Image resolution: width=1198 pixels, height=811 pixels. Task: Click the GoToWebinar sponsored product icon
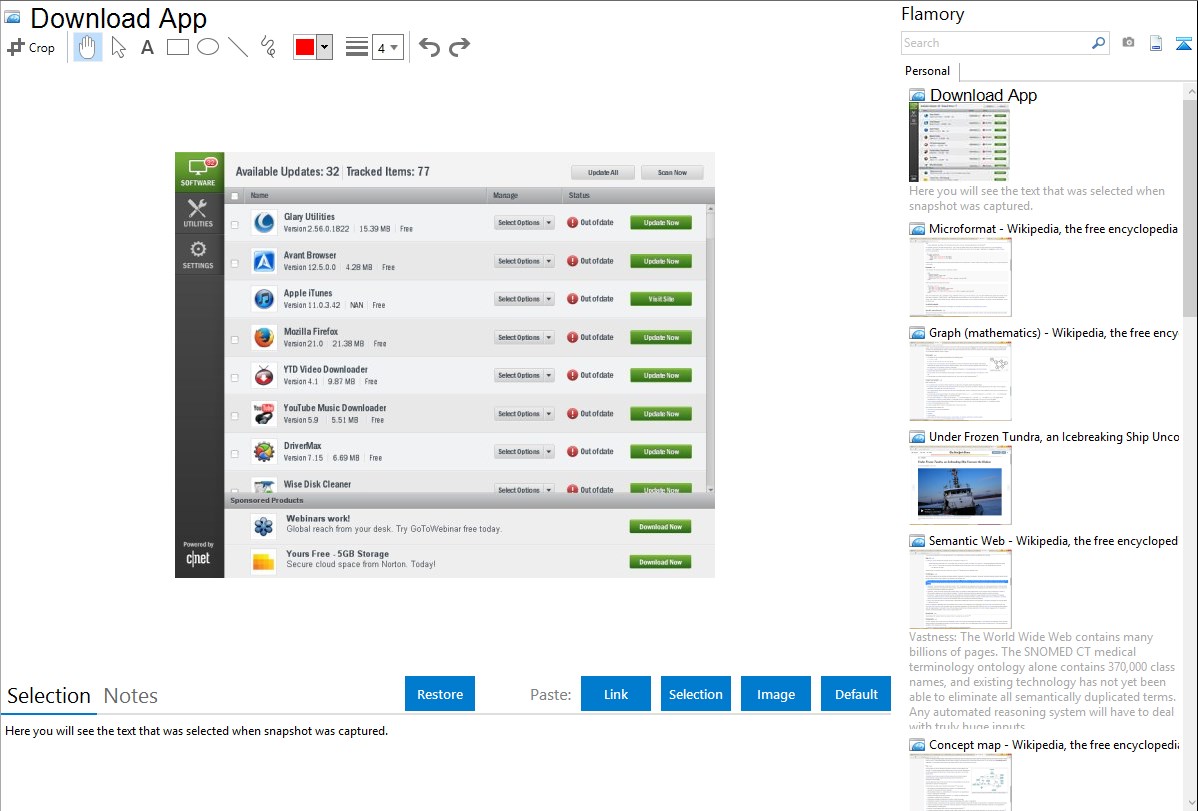coord(264,526)
